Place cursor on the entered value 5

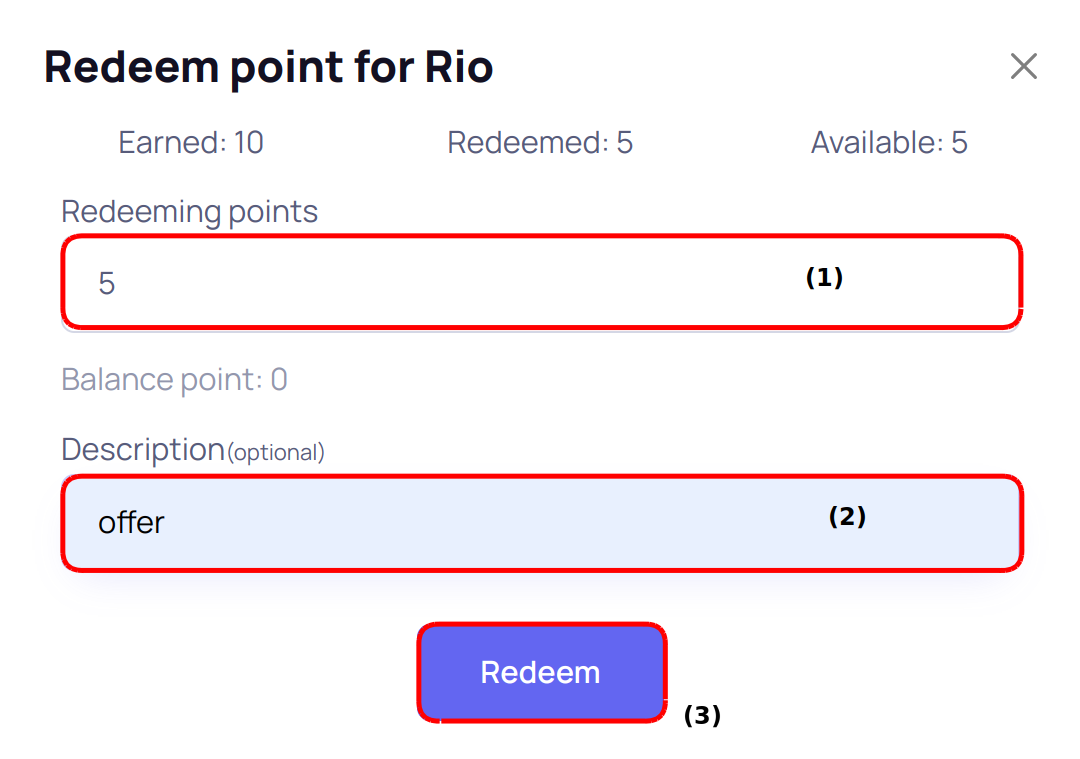click(106, 284)
